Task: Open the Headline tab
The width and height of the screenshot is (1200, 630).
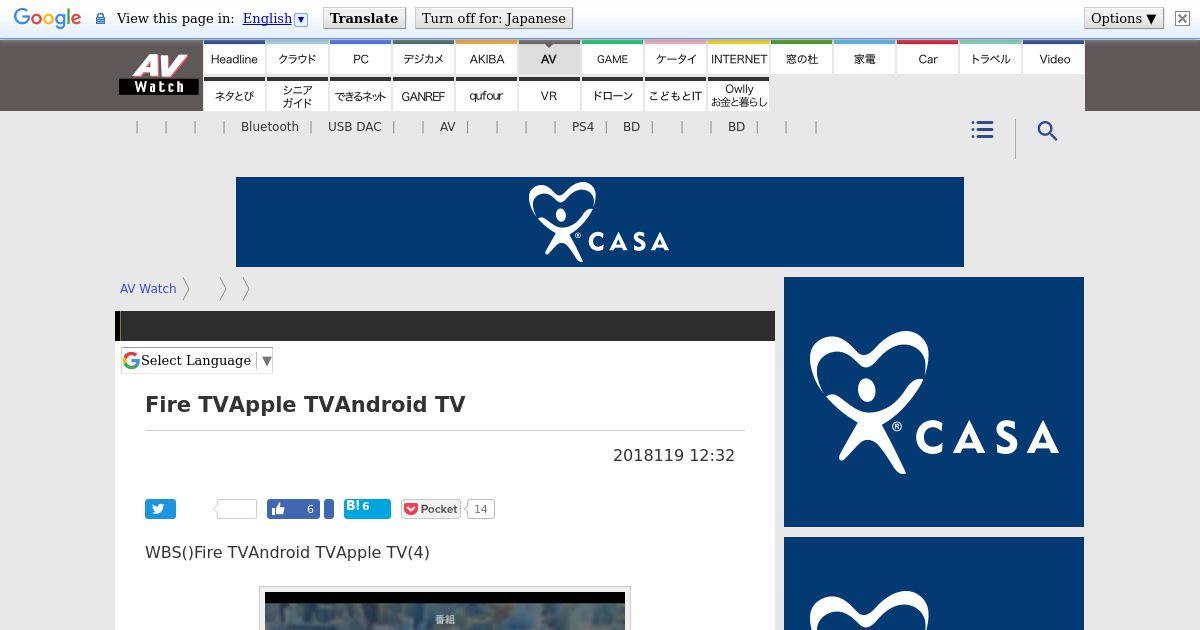Action: (x=234, y=58)
